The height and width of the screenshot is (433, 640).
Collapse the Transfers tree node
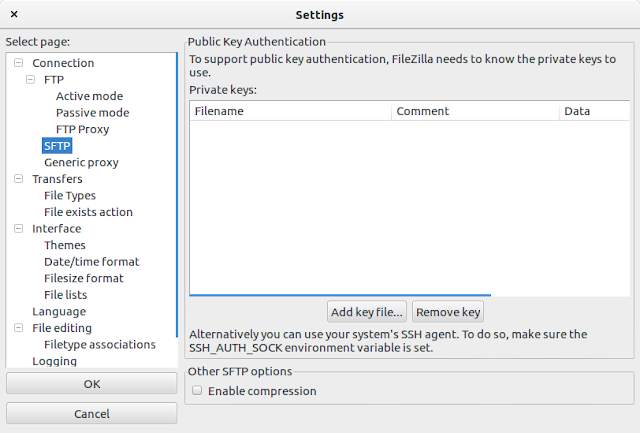click(18, 179)
